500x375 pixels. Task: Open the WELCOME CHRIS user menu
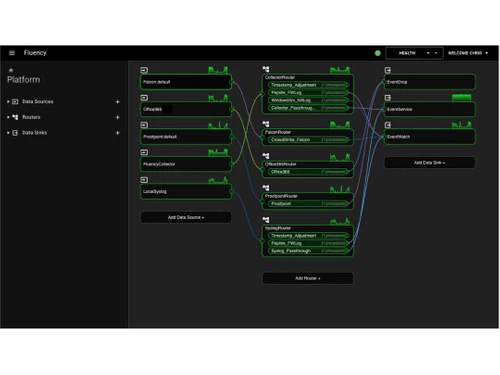(468, 53)
